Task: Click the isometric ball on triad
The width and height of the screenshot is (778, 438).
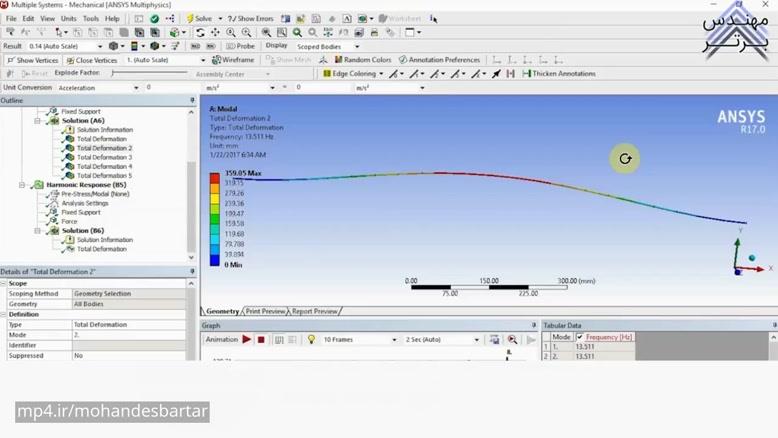Action: [752, 258]
